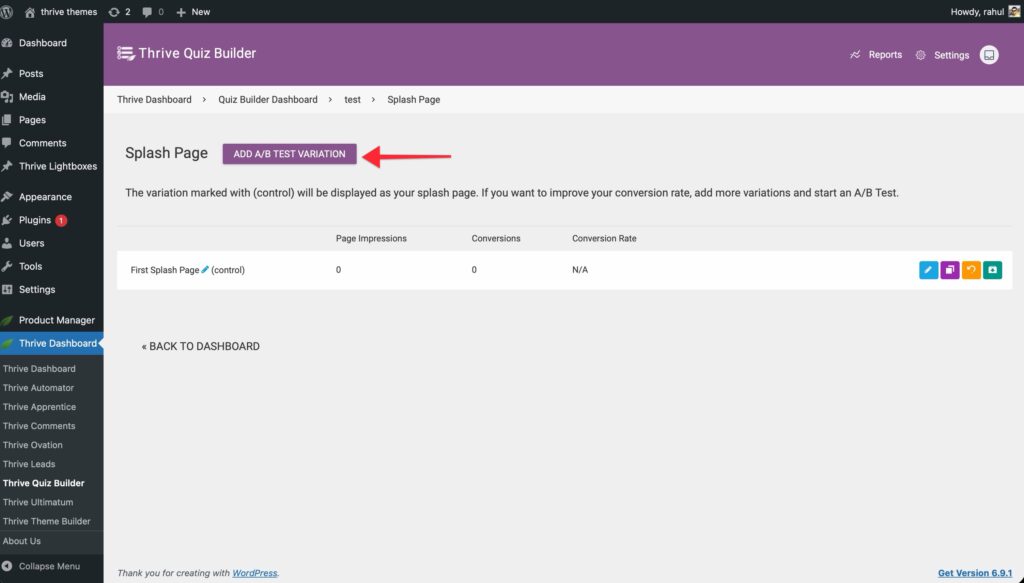
Task: Click the green archive variation icon
Action: pos(992,270)
